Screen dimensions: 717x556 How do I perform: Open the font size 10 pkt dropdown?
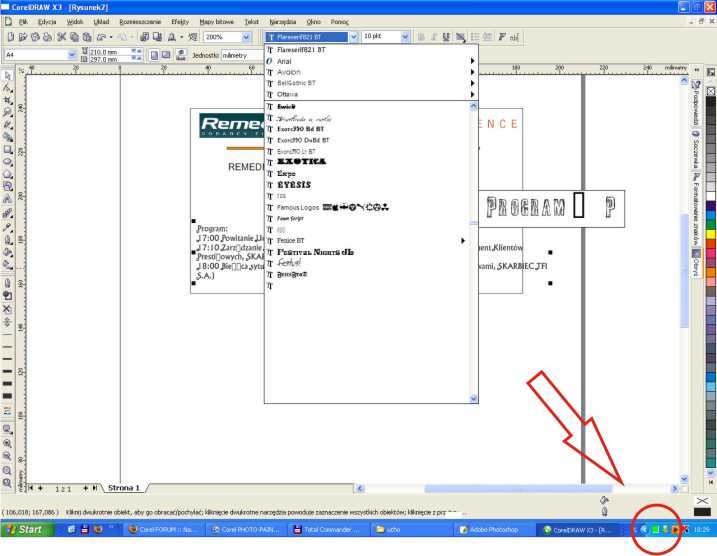(405, 37)
